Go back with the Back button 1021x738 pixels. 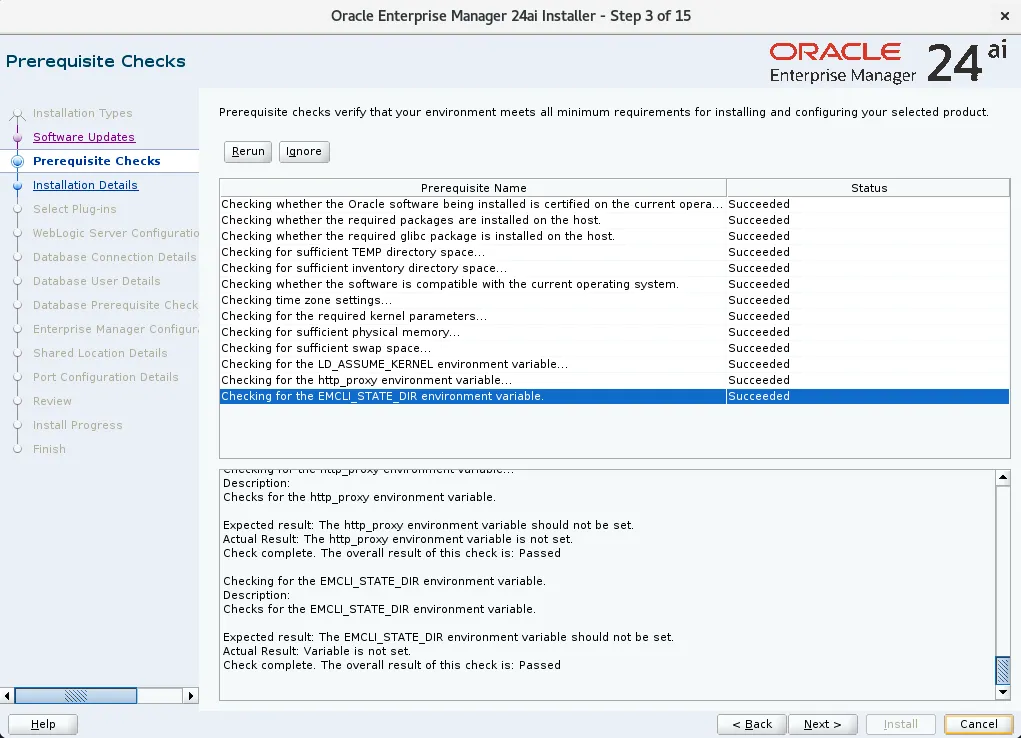click(751, 724)
